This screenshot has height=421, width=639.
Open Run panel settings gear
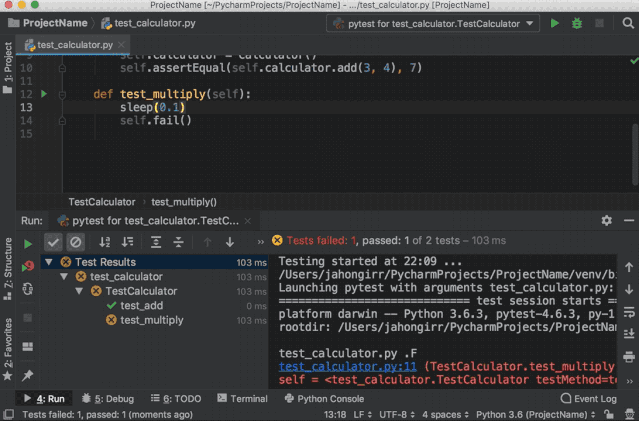point(606,220)
